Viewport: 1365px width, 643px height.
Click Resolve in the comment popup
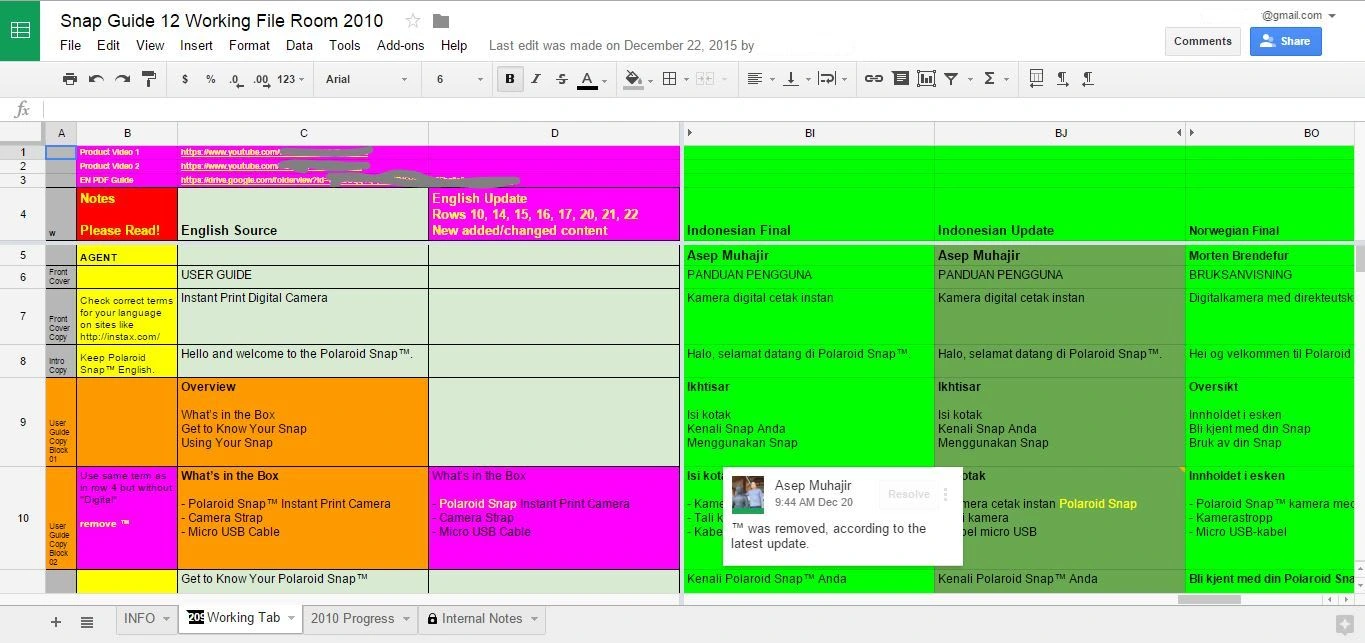pos(908,494)
